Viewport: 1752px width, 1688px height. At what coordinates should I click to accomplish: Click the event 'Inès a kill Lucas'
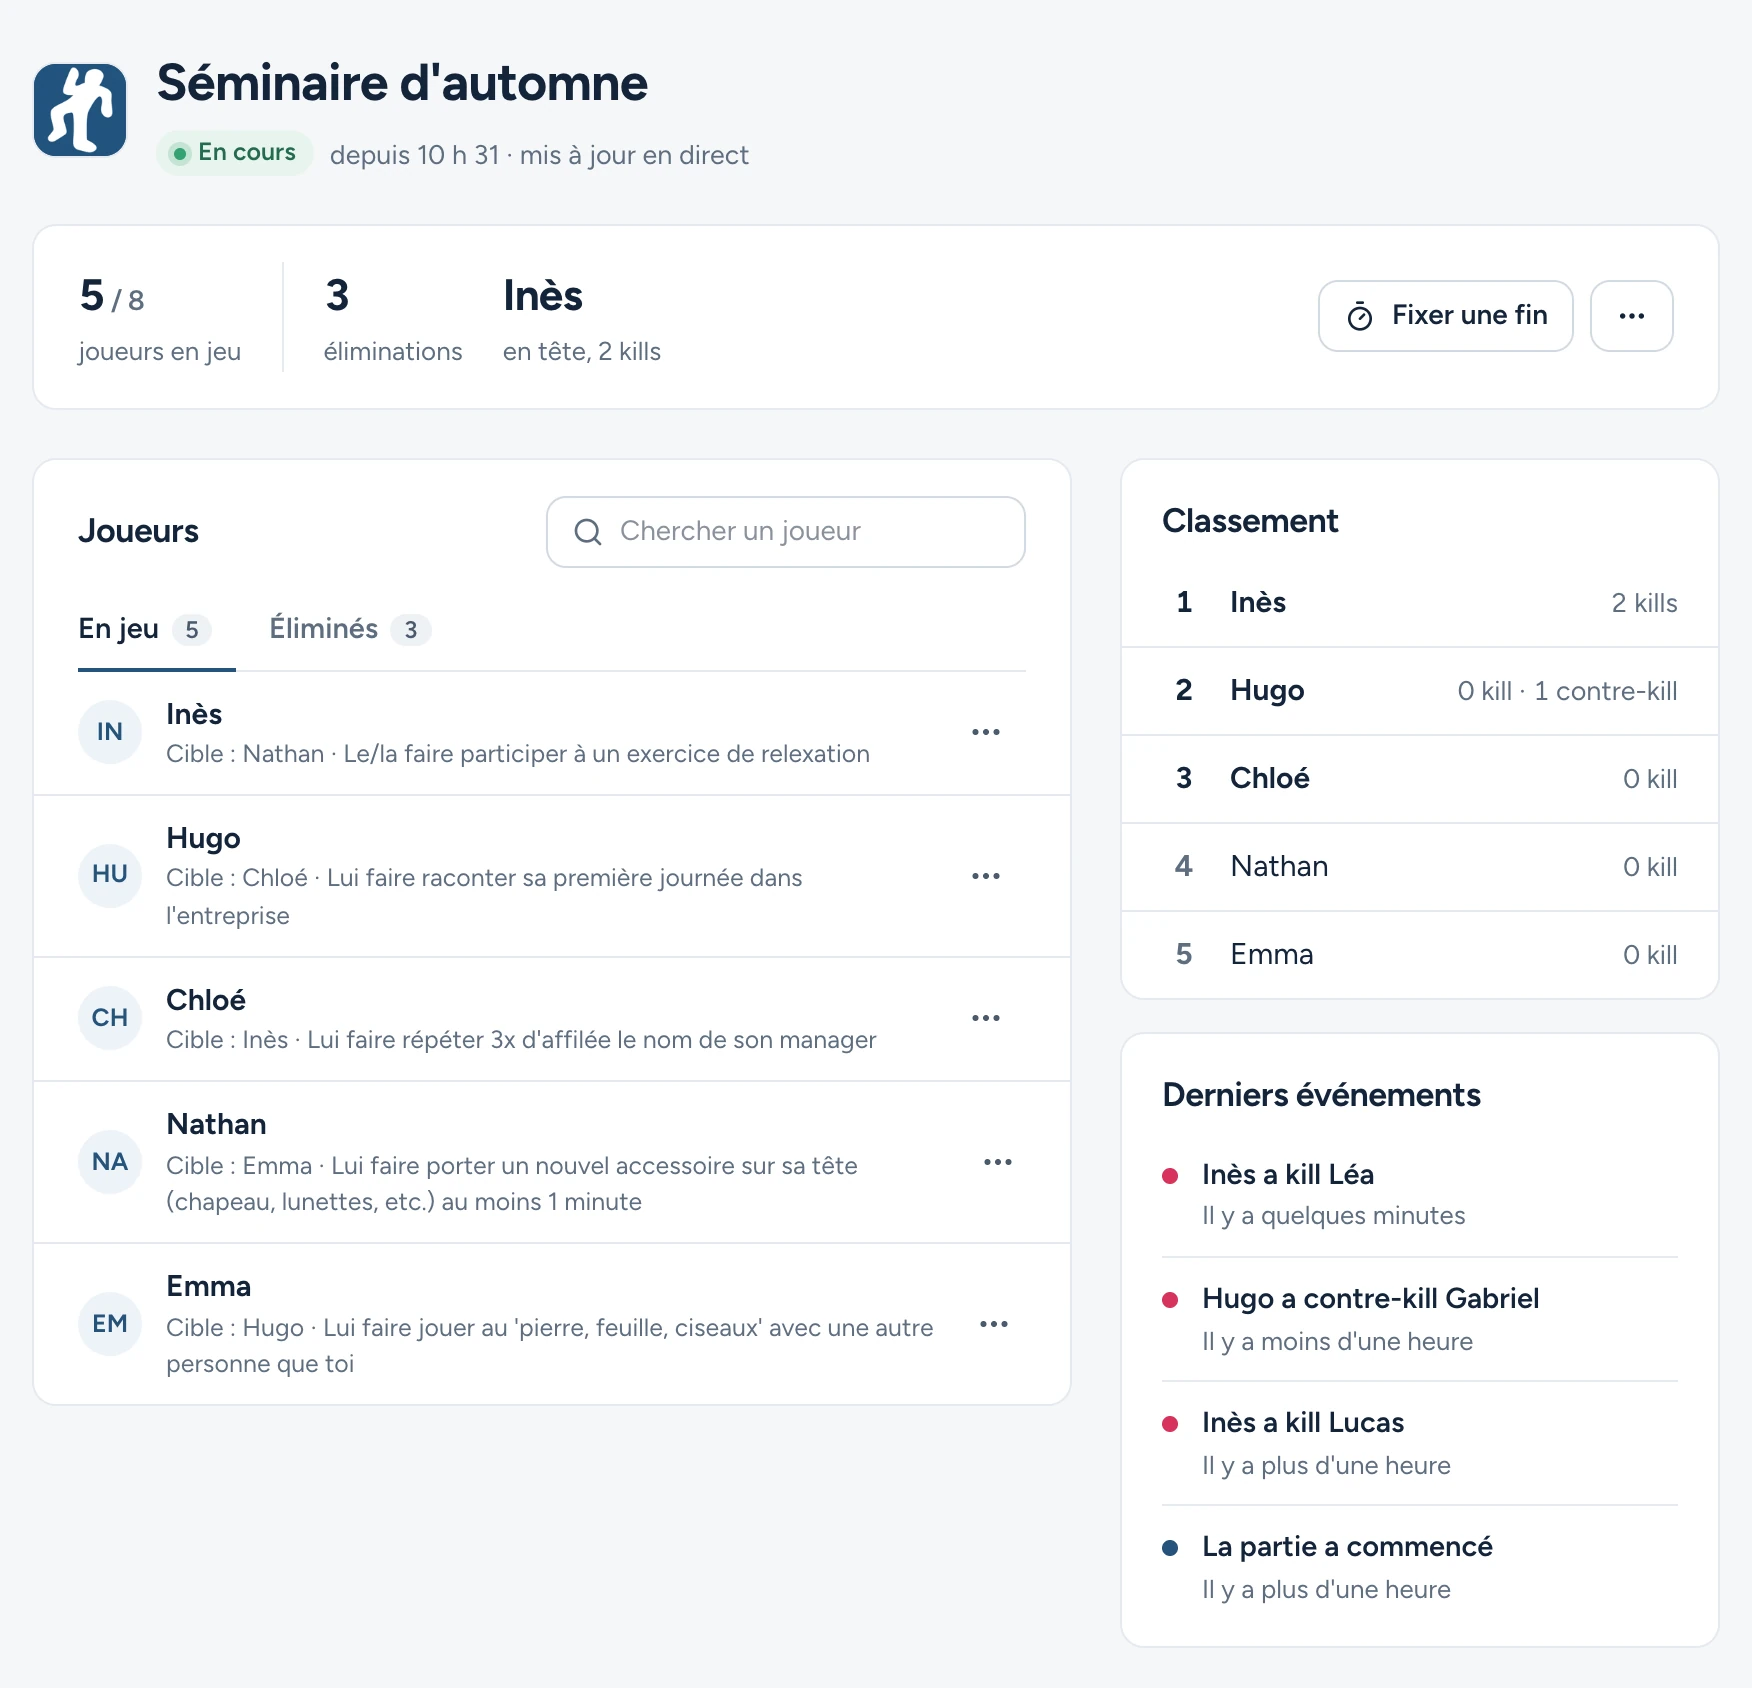pyautogui.click(x=1419, y=1444)
